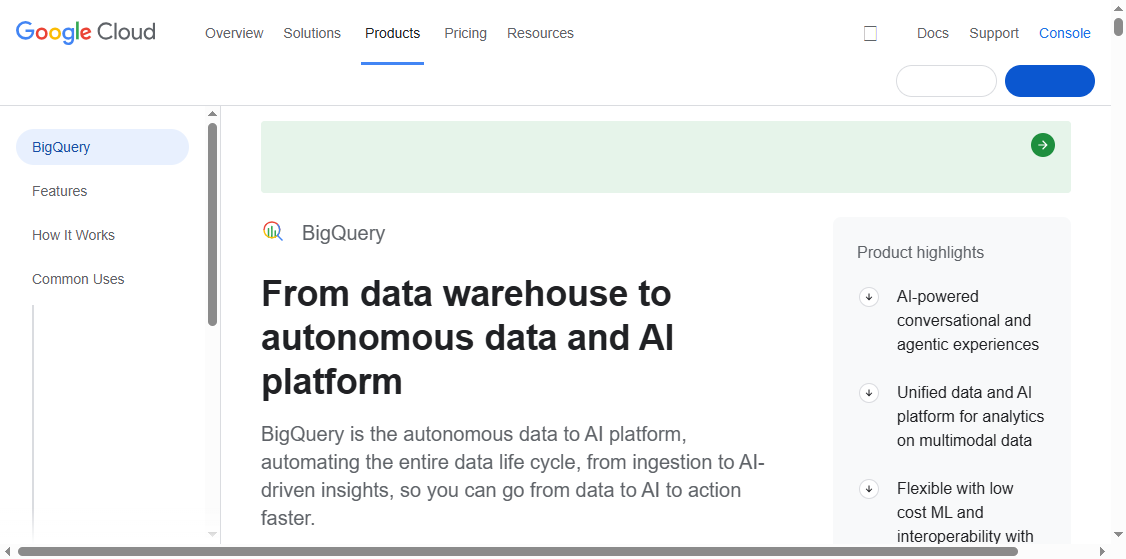Open the Support link
The height and width of the screenshot is (559, 1126).
(x=994, y=33)
